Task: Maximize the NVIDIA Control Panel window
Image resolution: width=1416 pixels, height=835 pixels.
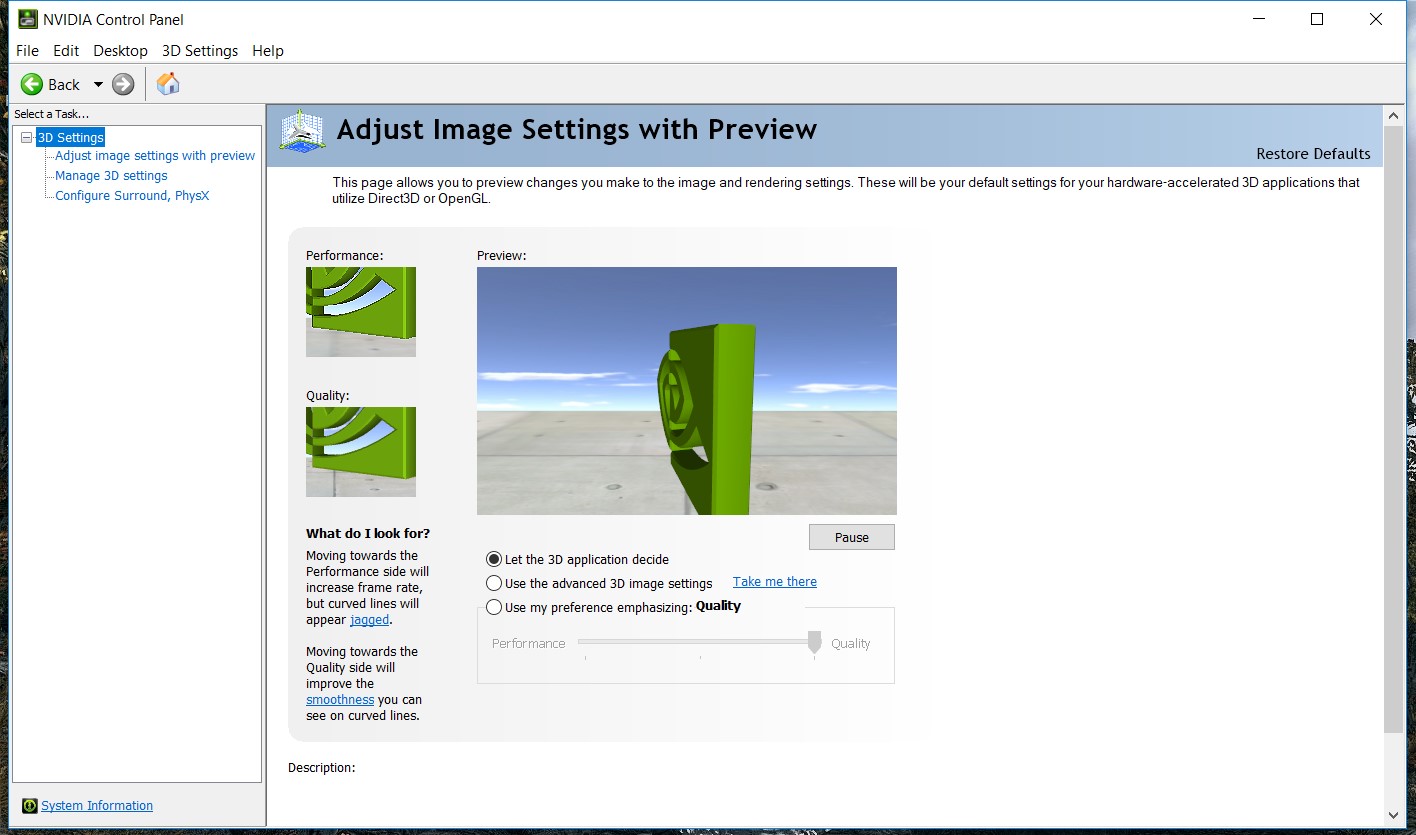Action: click(x=1317, y=19)
